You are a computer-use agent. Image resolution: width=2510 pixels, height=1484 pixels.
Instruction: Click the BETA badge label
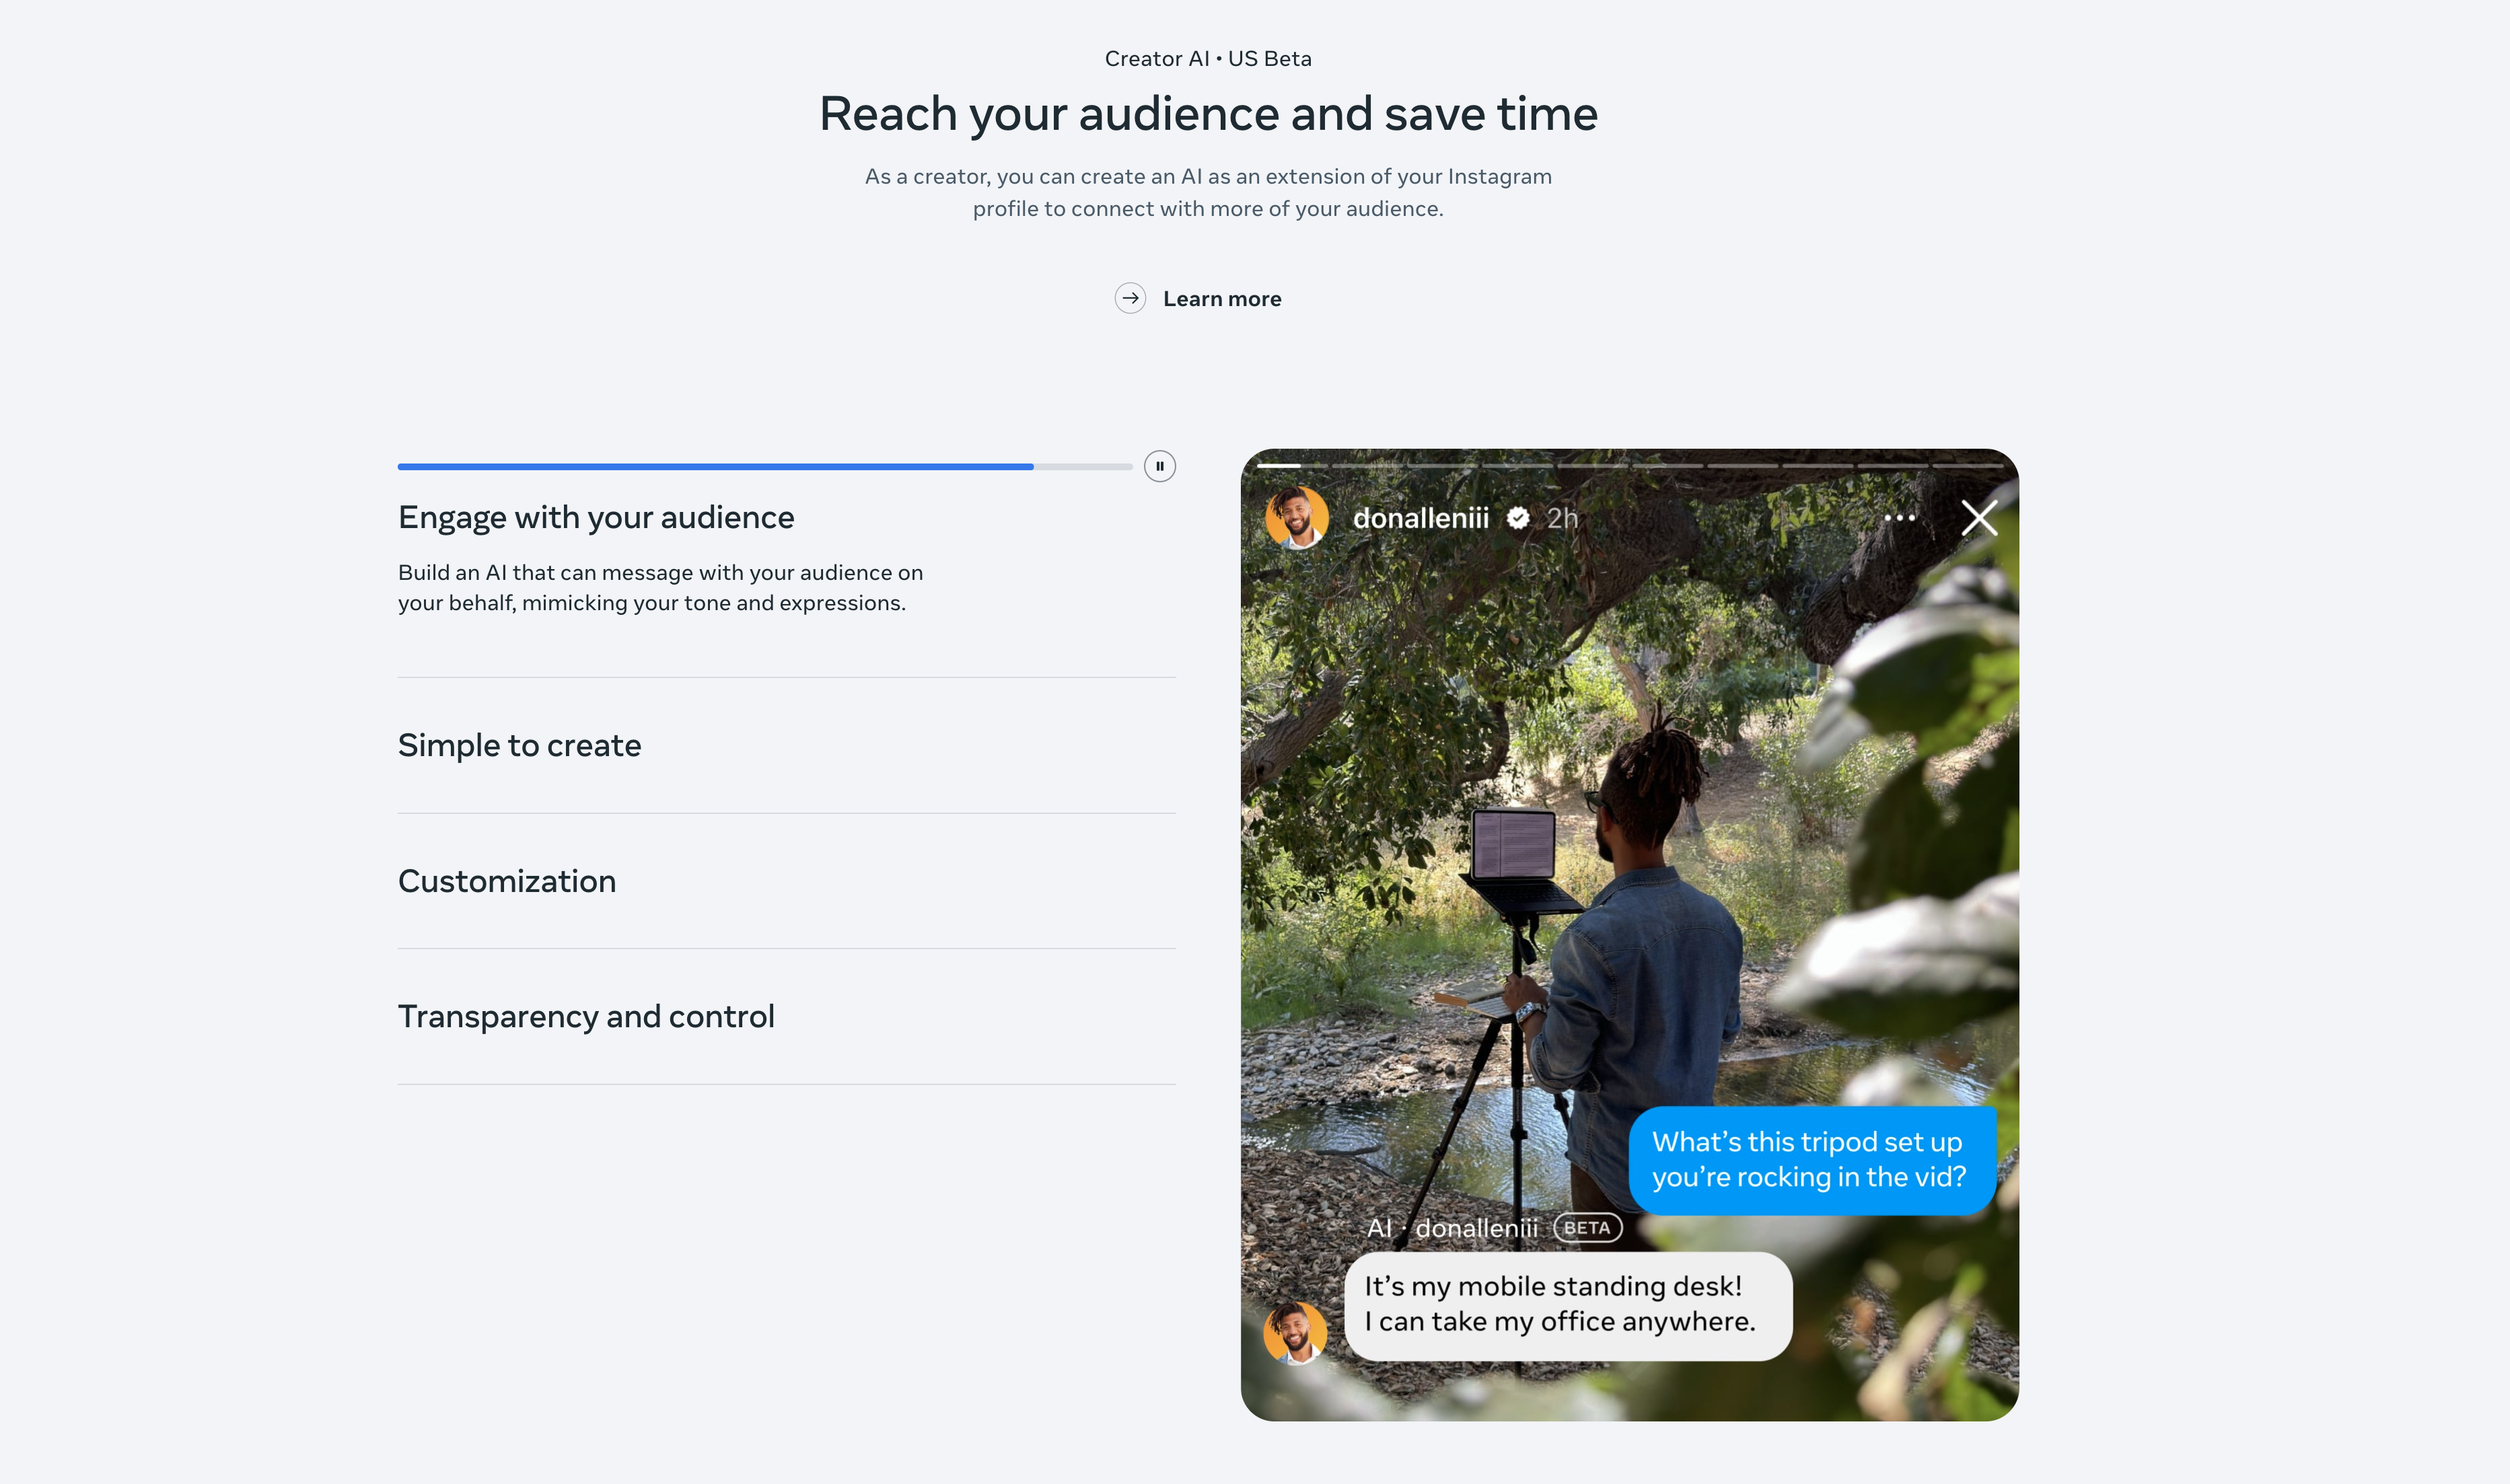tap(1587, 1228)
